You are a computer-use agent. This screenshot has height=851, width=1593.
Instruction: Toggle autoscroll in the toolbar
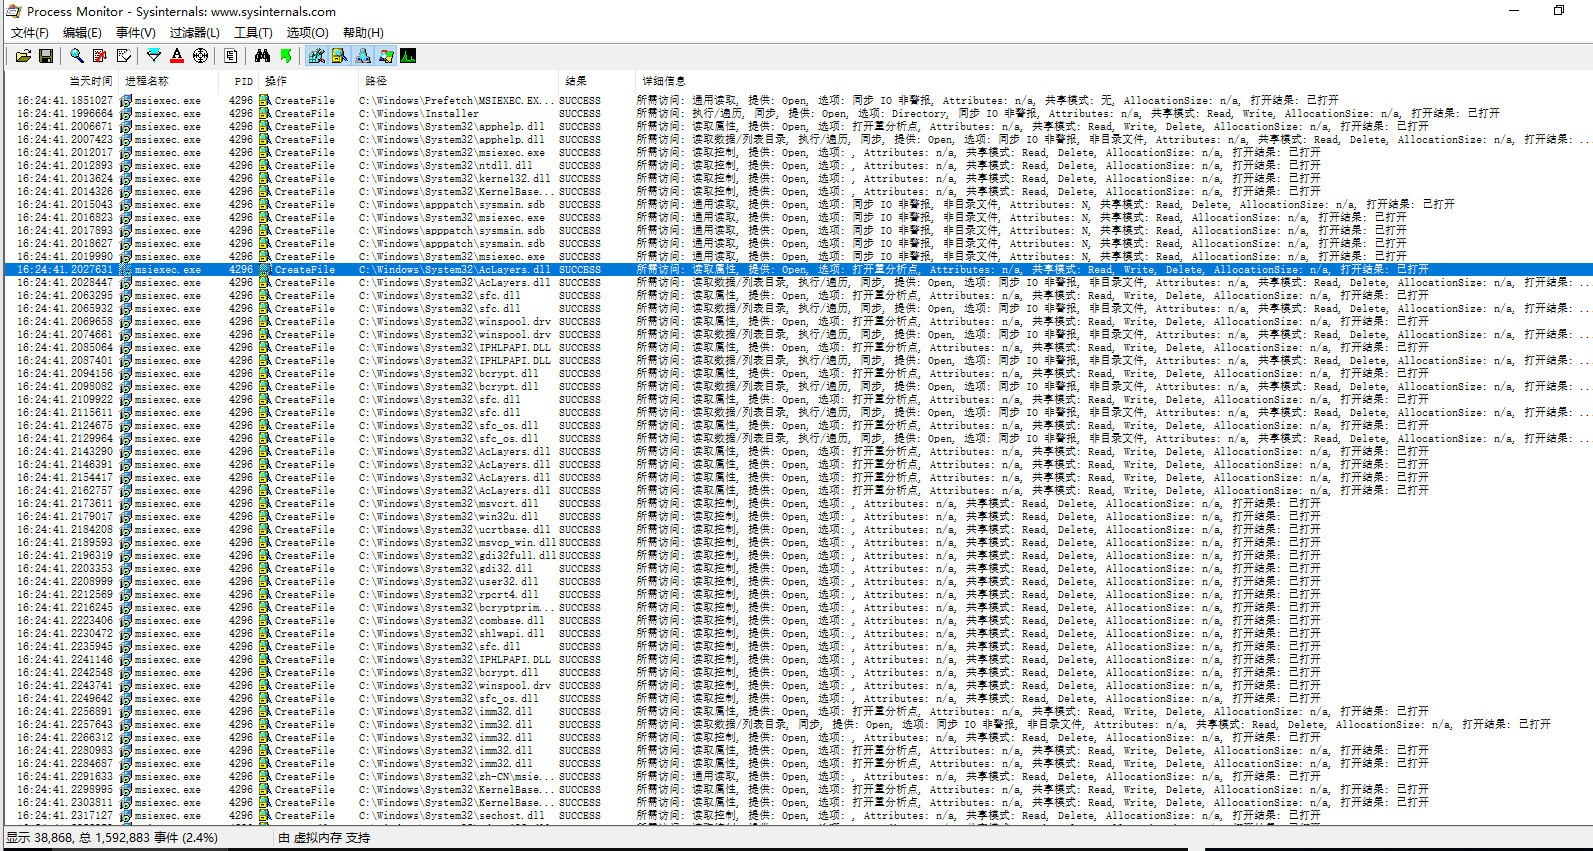[x=100, y=56]
